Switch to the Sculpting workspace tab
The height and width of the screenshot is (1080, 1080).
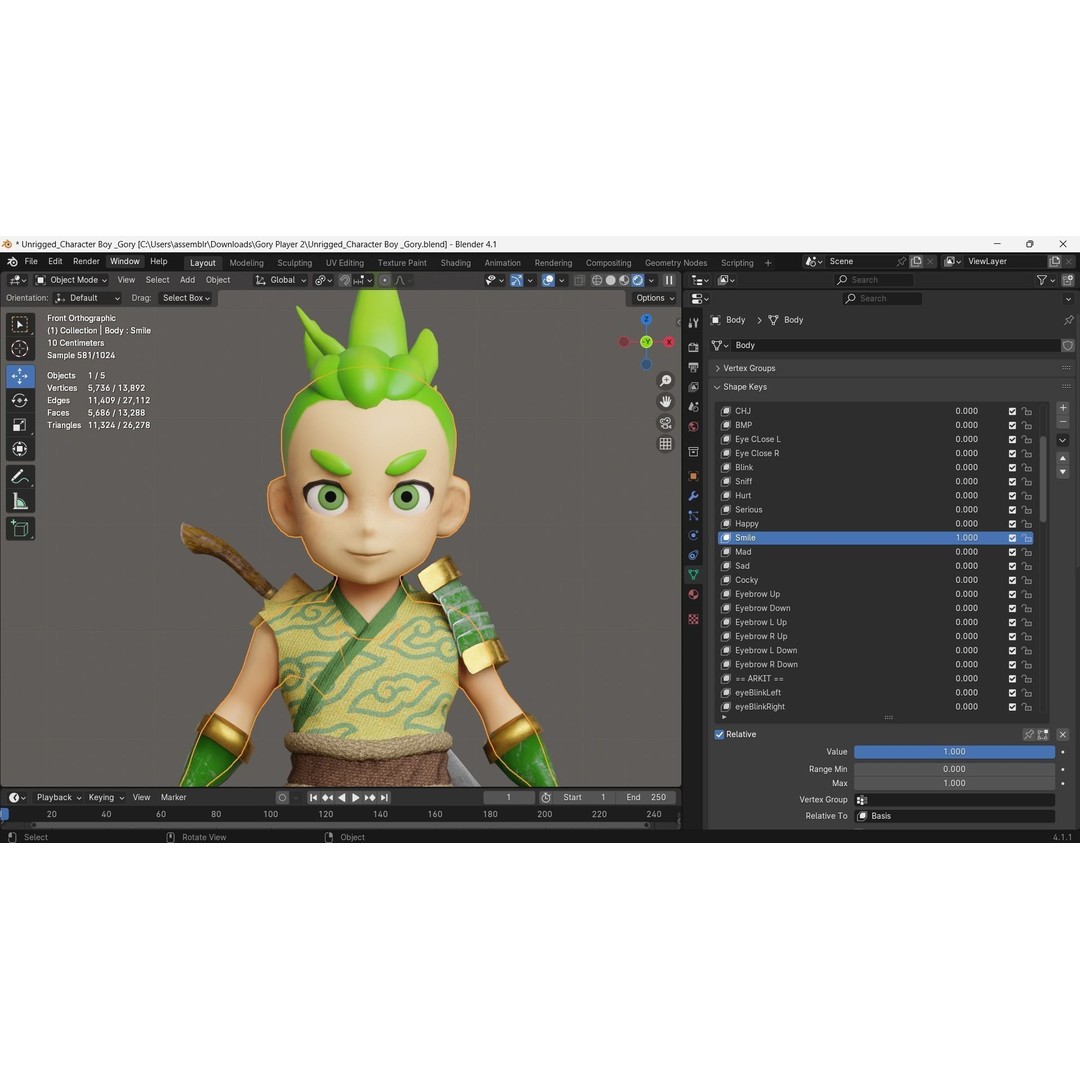pos(295,263)
